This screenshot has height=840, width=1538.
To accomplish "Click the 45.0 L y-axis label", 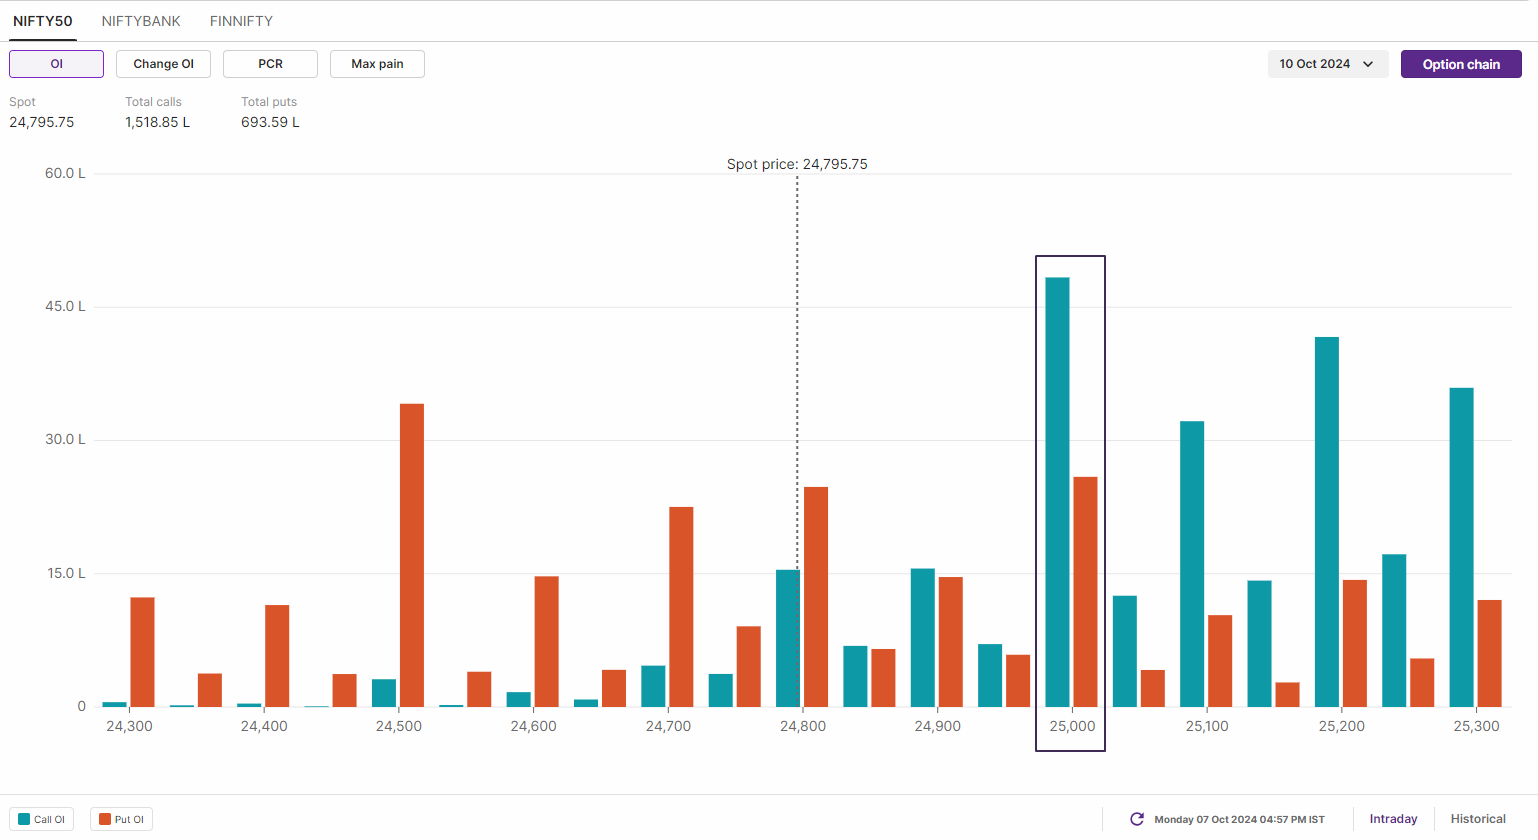I will pos(65,306).
